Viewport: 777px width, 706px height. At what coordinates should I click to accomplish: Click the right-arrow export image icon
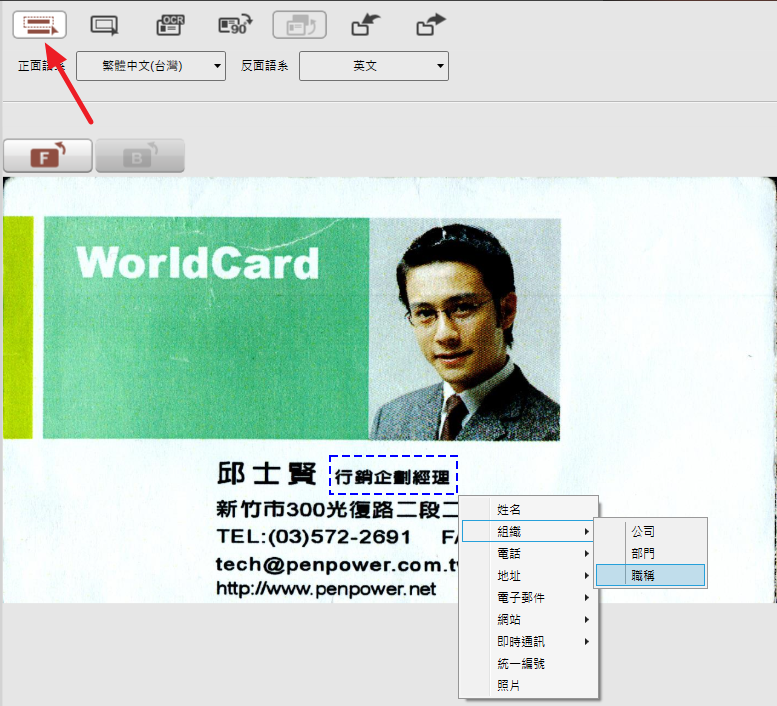click(431, 25)
